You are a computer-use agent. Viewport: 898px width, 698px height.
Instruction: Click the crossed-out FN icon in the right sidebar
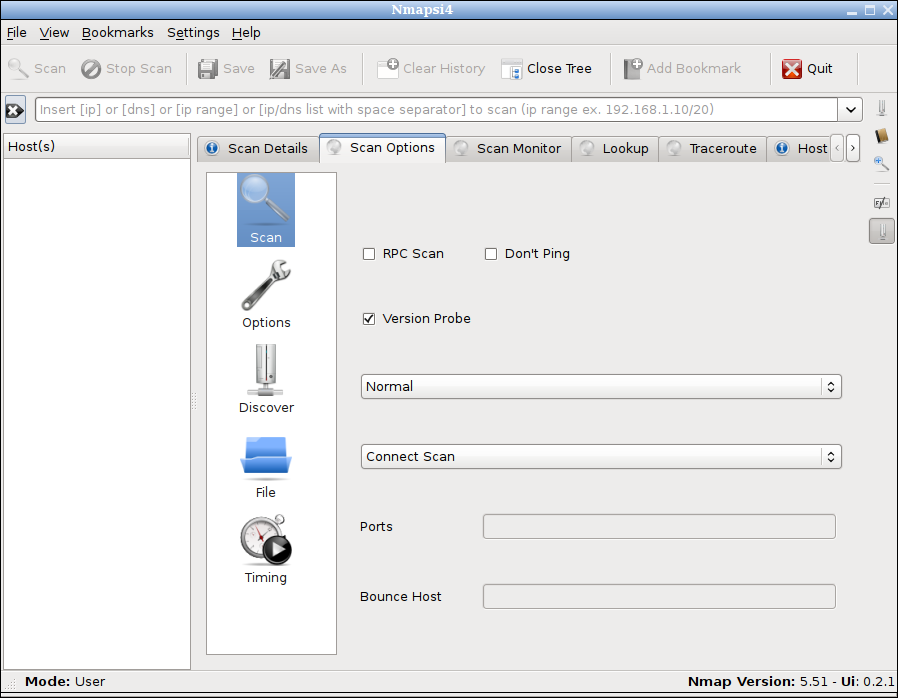tap(882, 203)
